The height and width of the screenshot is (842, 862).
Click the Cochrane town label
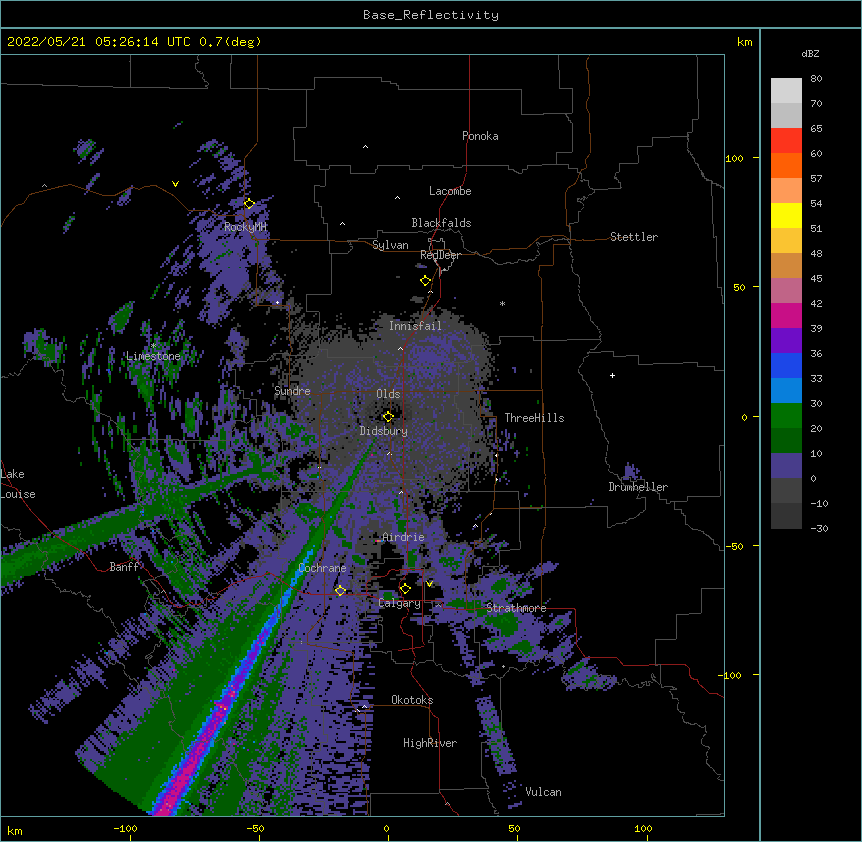tap(322, 568)
